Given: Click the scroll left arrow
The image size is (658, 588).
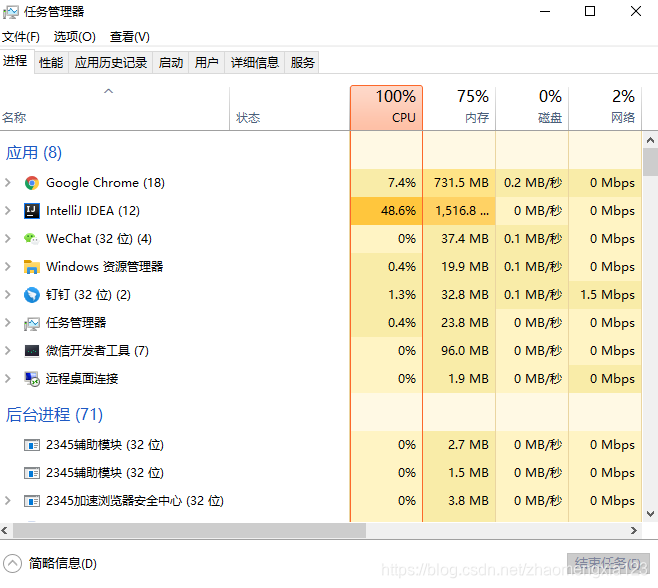Looking at the screenshot, I should point(5,531).
